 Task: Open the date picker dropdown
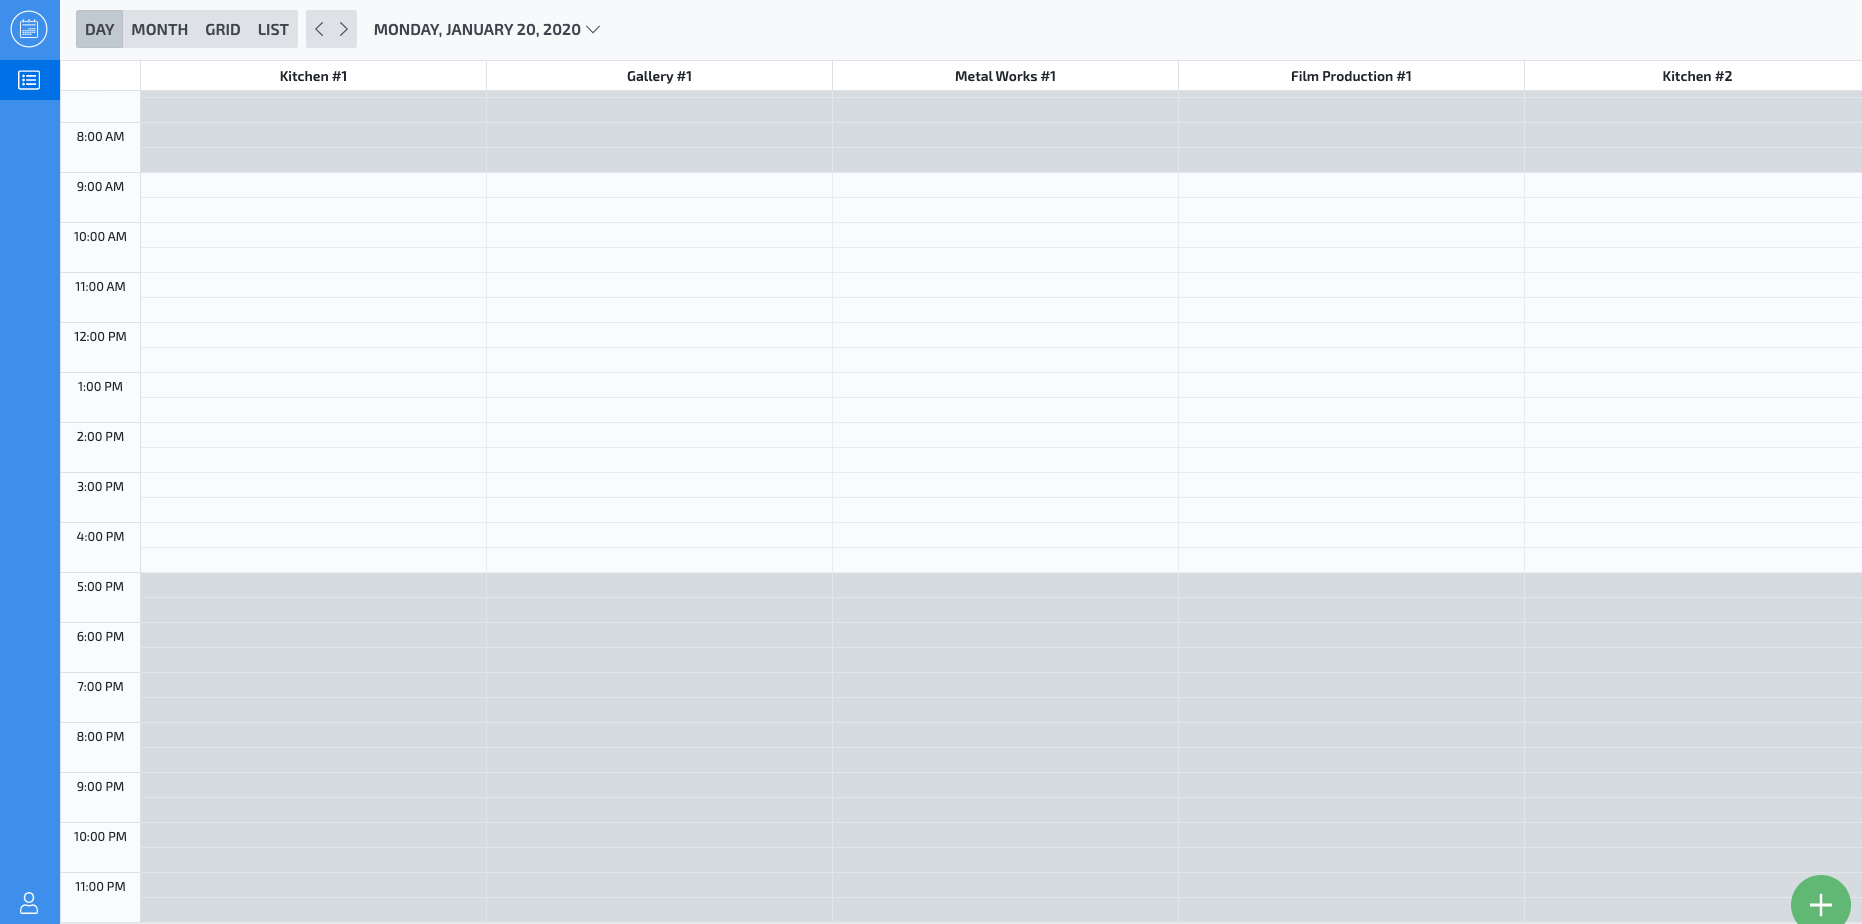pyautogui.click(x=593, y=30)
